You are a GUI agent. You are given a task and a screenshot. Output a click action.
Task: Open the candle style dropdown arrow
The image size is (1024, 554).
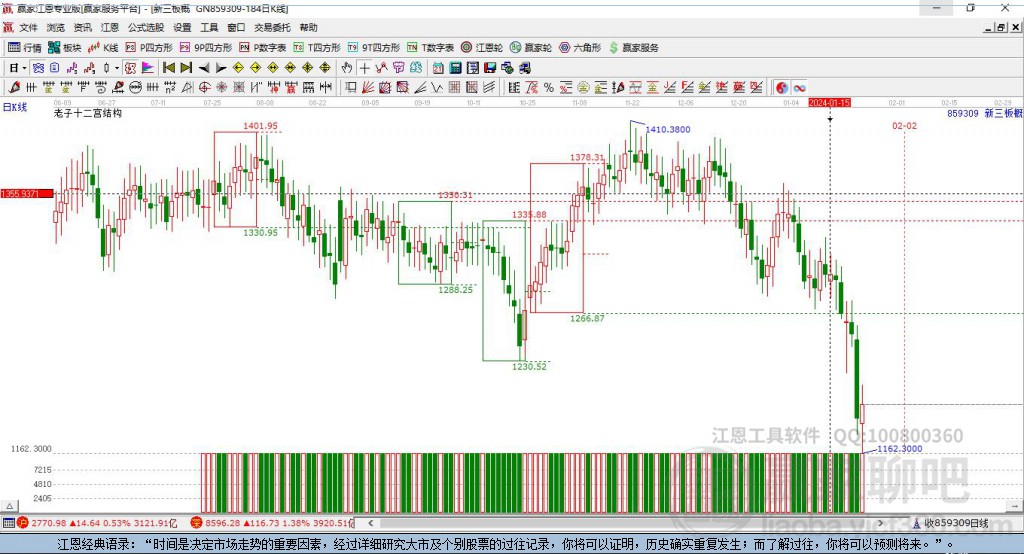117,68
